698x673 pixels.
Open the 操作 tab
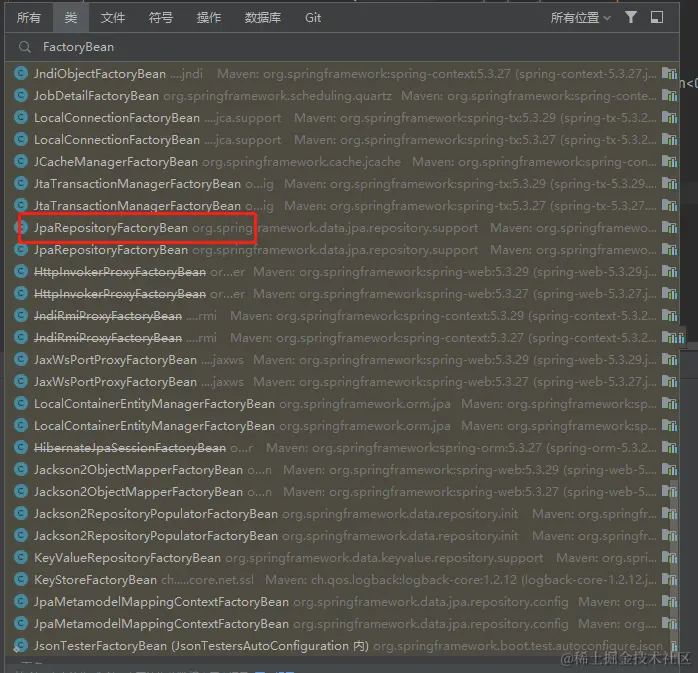point(209,18)
